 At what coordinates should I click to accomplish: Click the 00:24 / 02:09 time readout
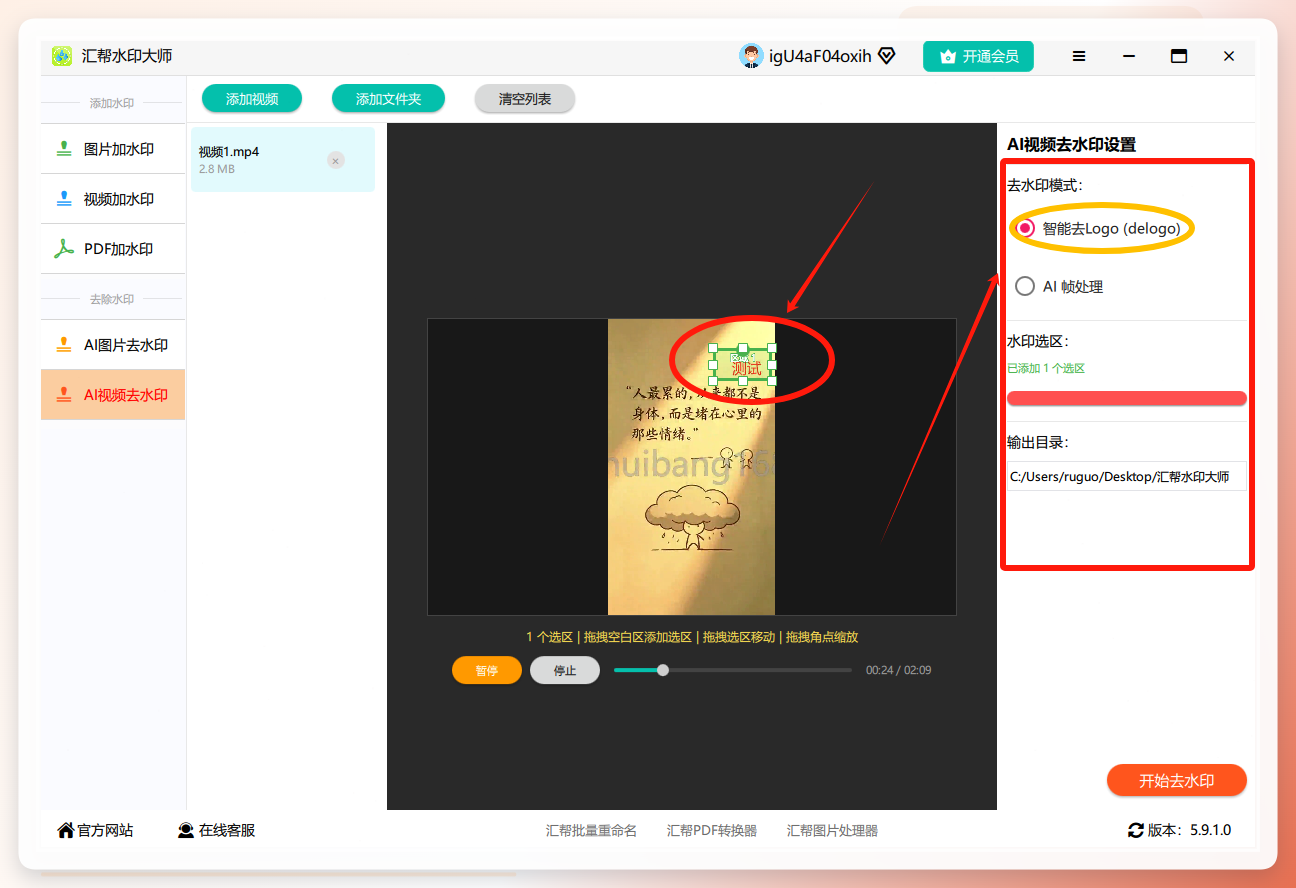tap(898, 670)
